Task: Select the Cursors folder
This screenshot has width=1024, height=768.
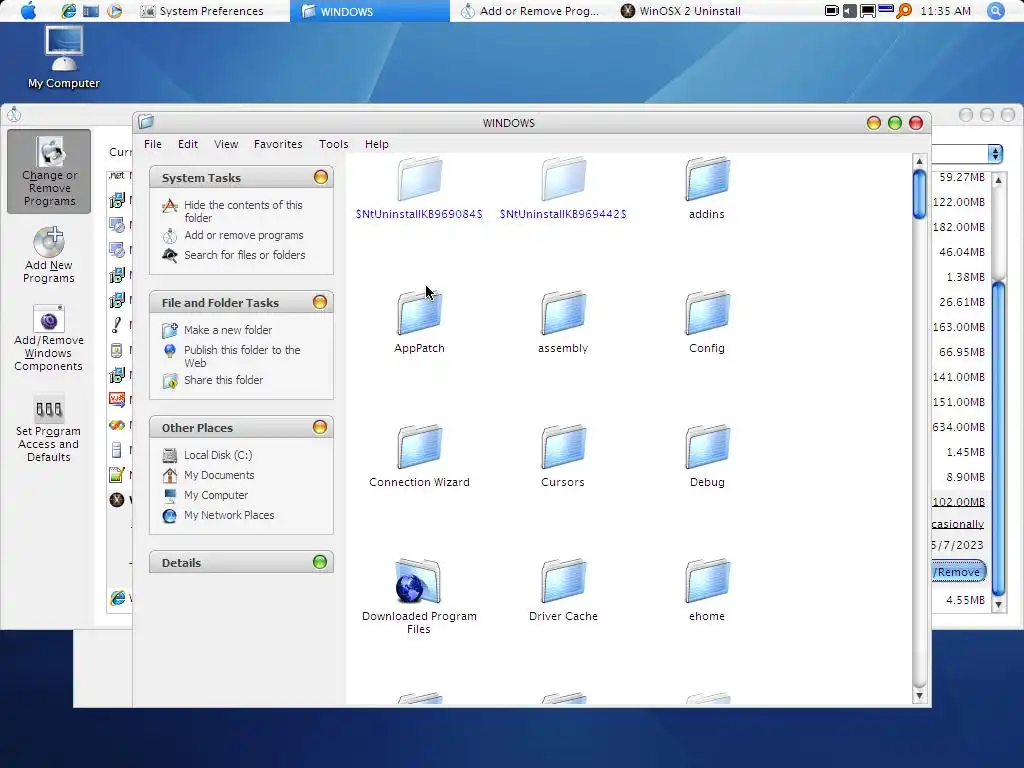Action: (x=563, y=456)
